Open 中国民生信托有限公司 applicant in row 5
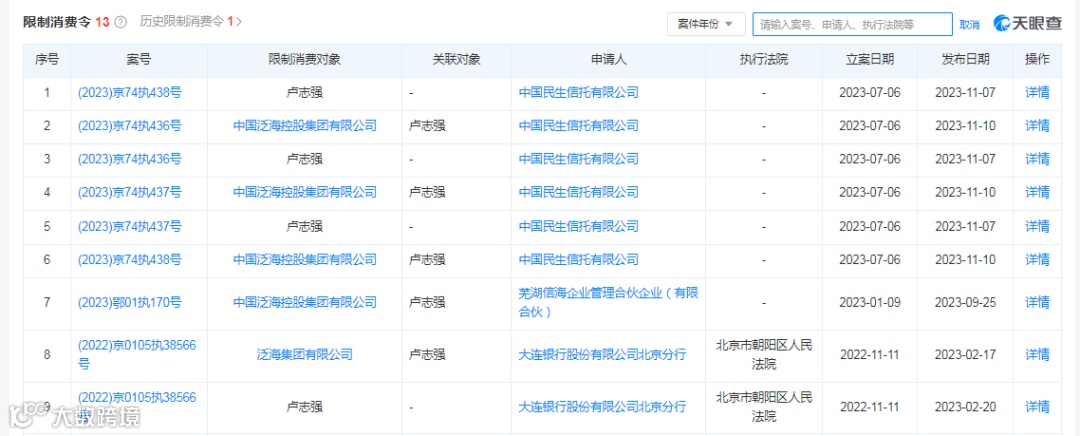The height and width of the screenshot is (436, 1080). click(579, 226)
